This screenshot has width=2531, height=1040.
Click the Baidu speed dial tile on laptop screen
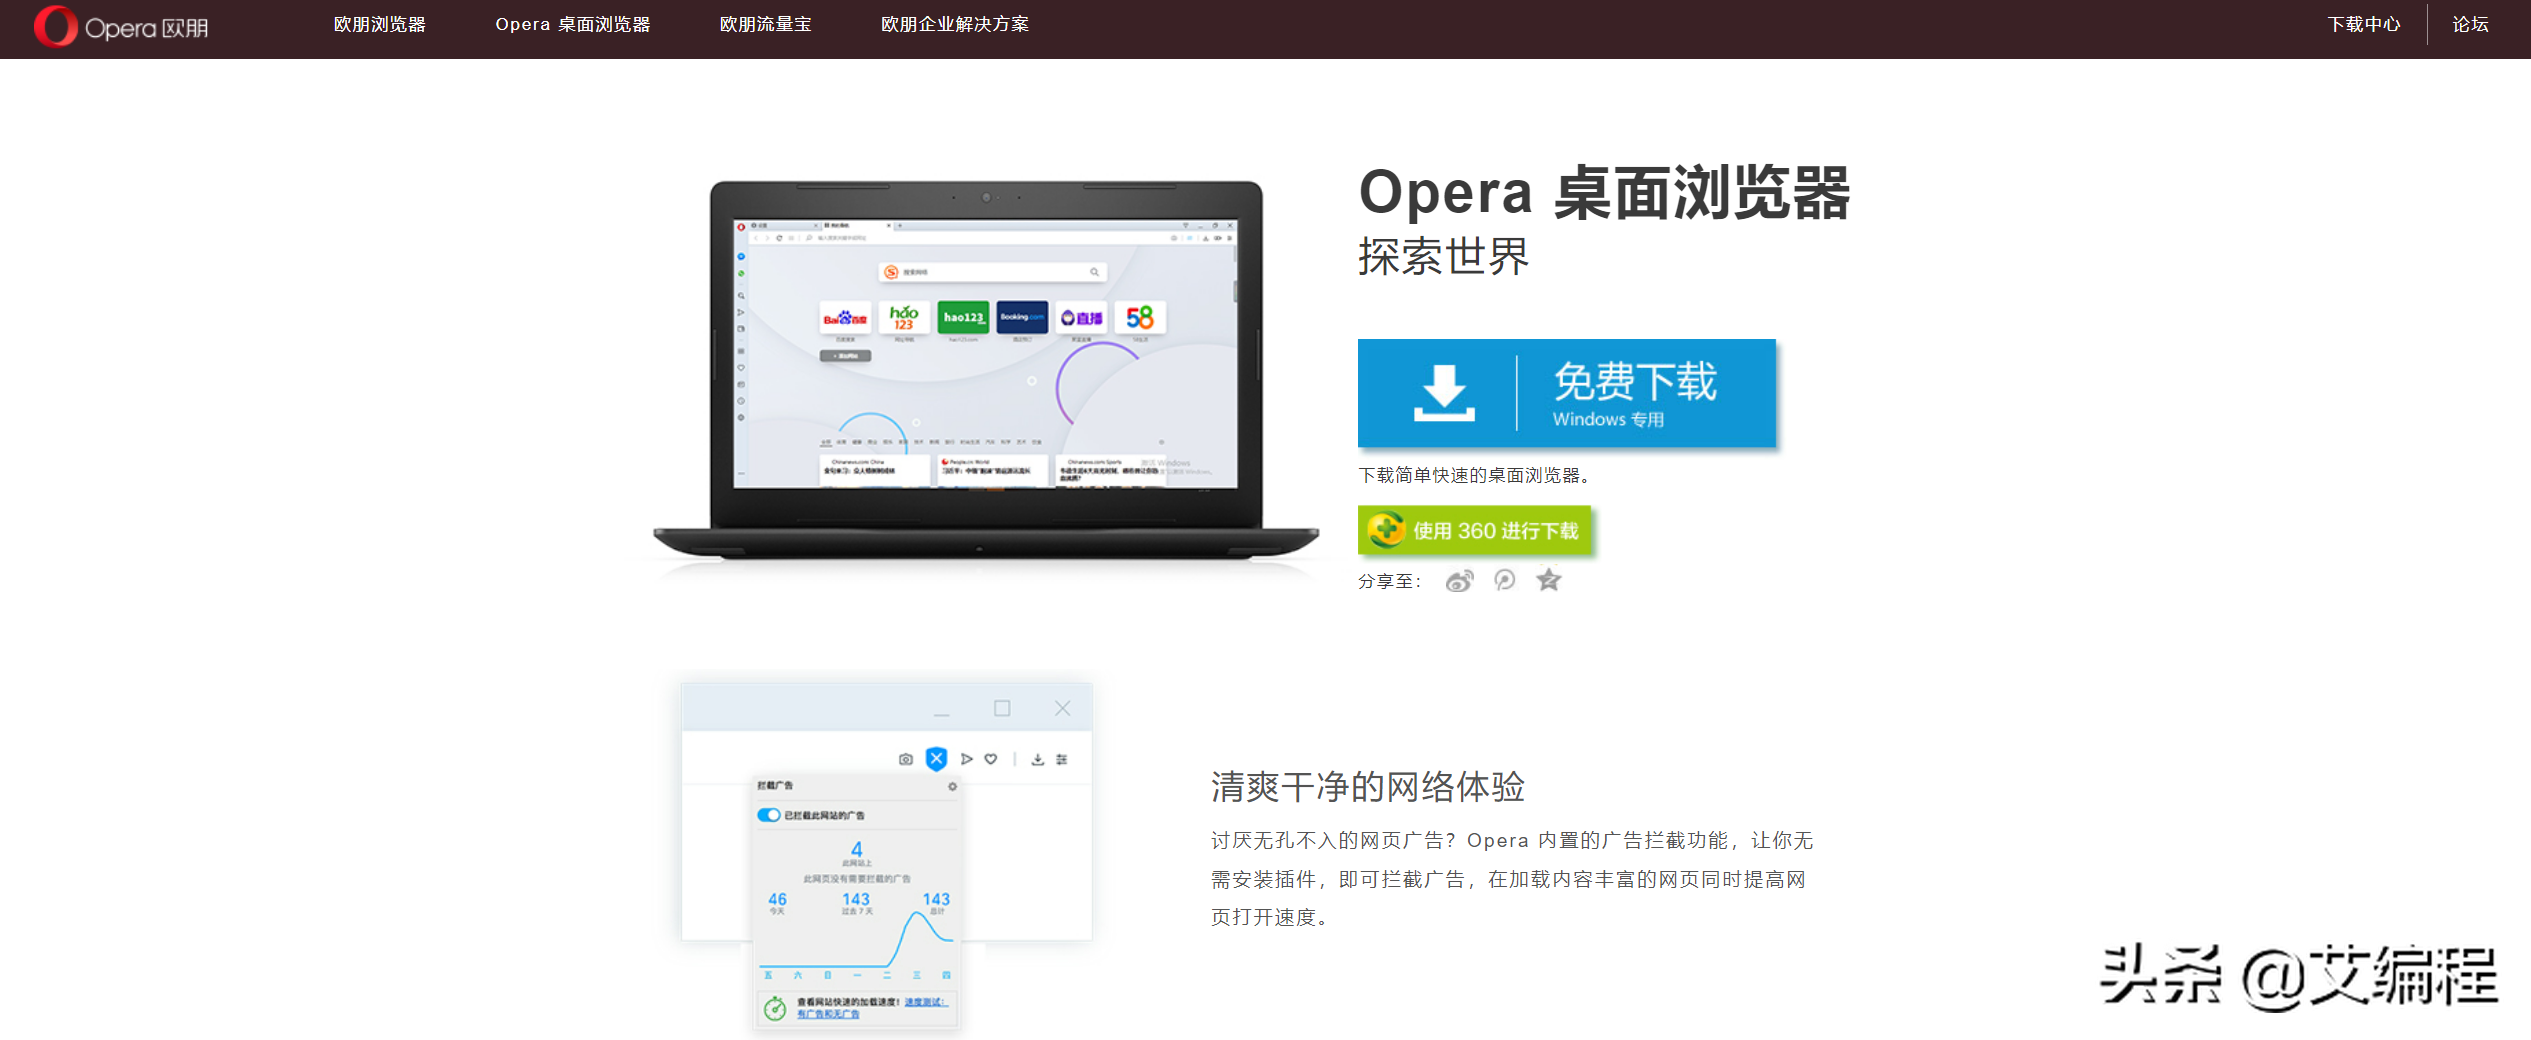pyautogui.click(x=845, y=318)
